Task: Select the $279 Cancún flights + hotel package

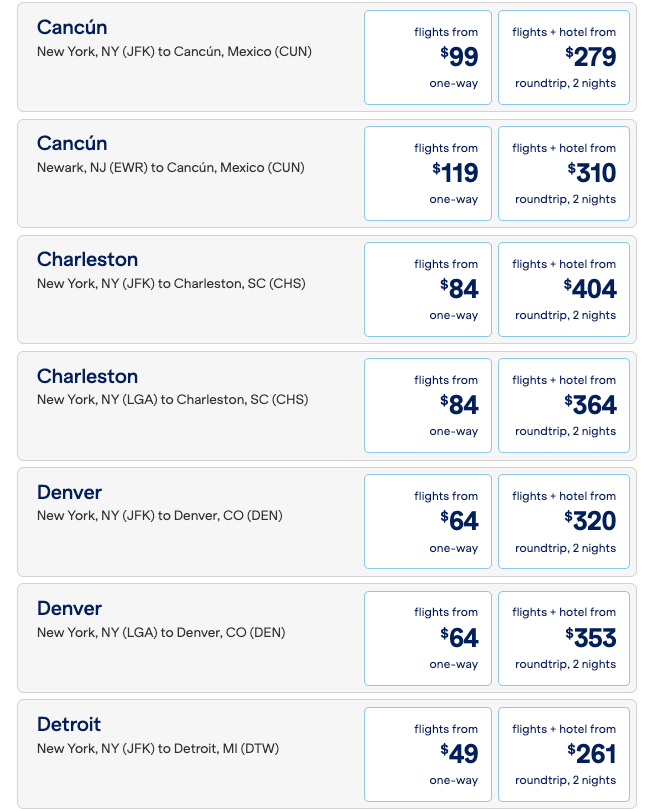Action: pos(563,57)
